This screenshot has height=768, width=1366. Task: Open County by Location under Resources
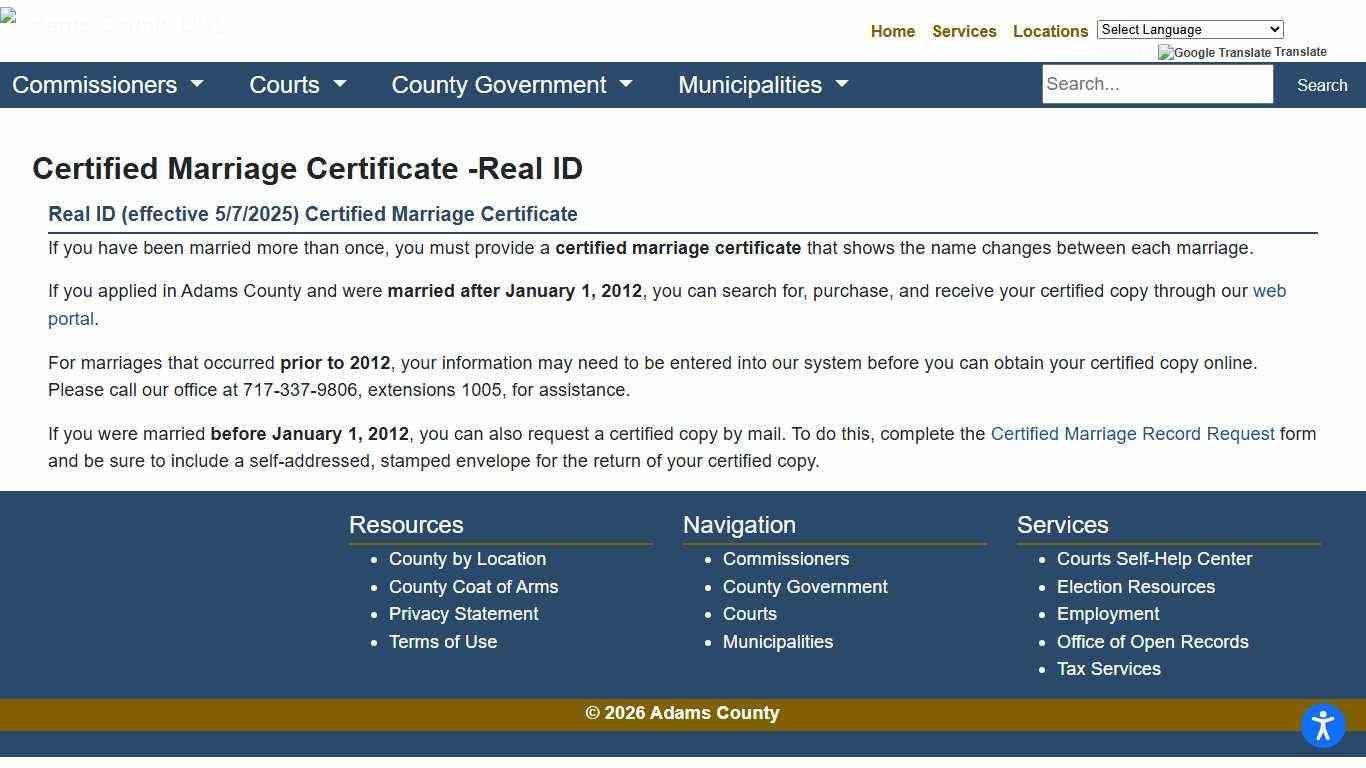pyautogui.click(x=467, y=559)
